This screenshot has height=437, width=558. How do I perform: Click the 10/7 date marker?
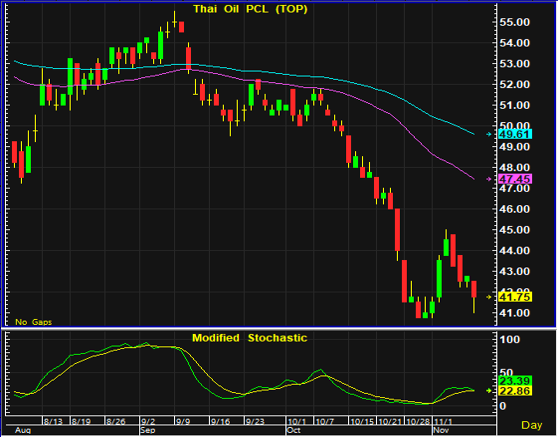point(325,422)
